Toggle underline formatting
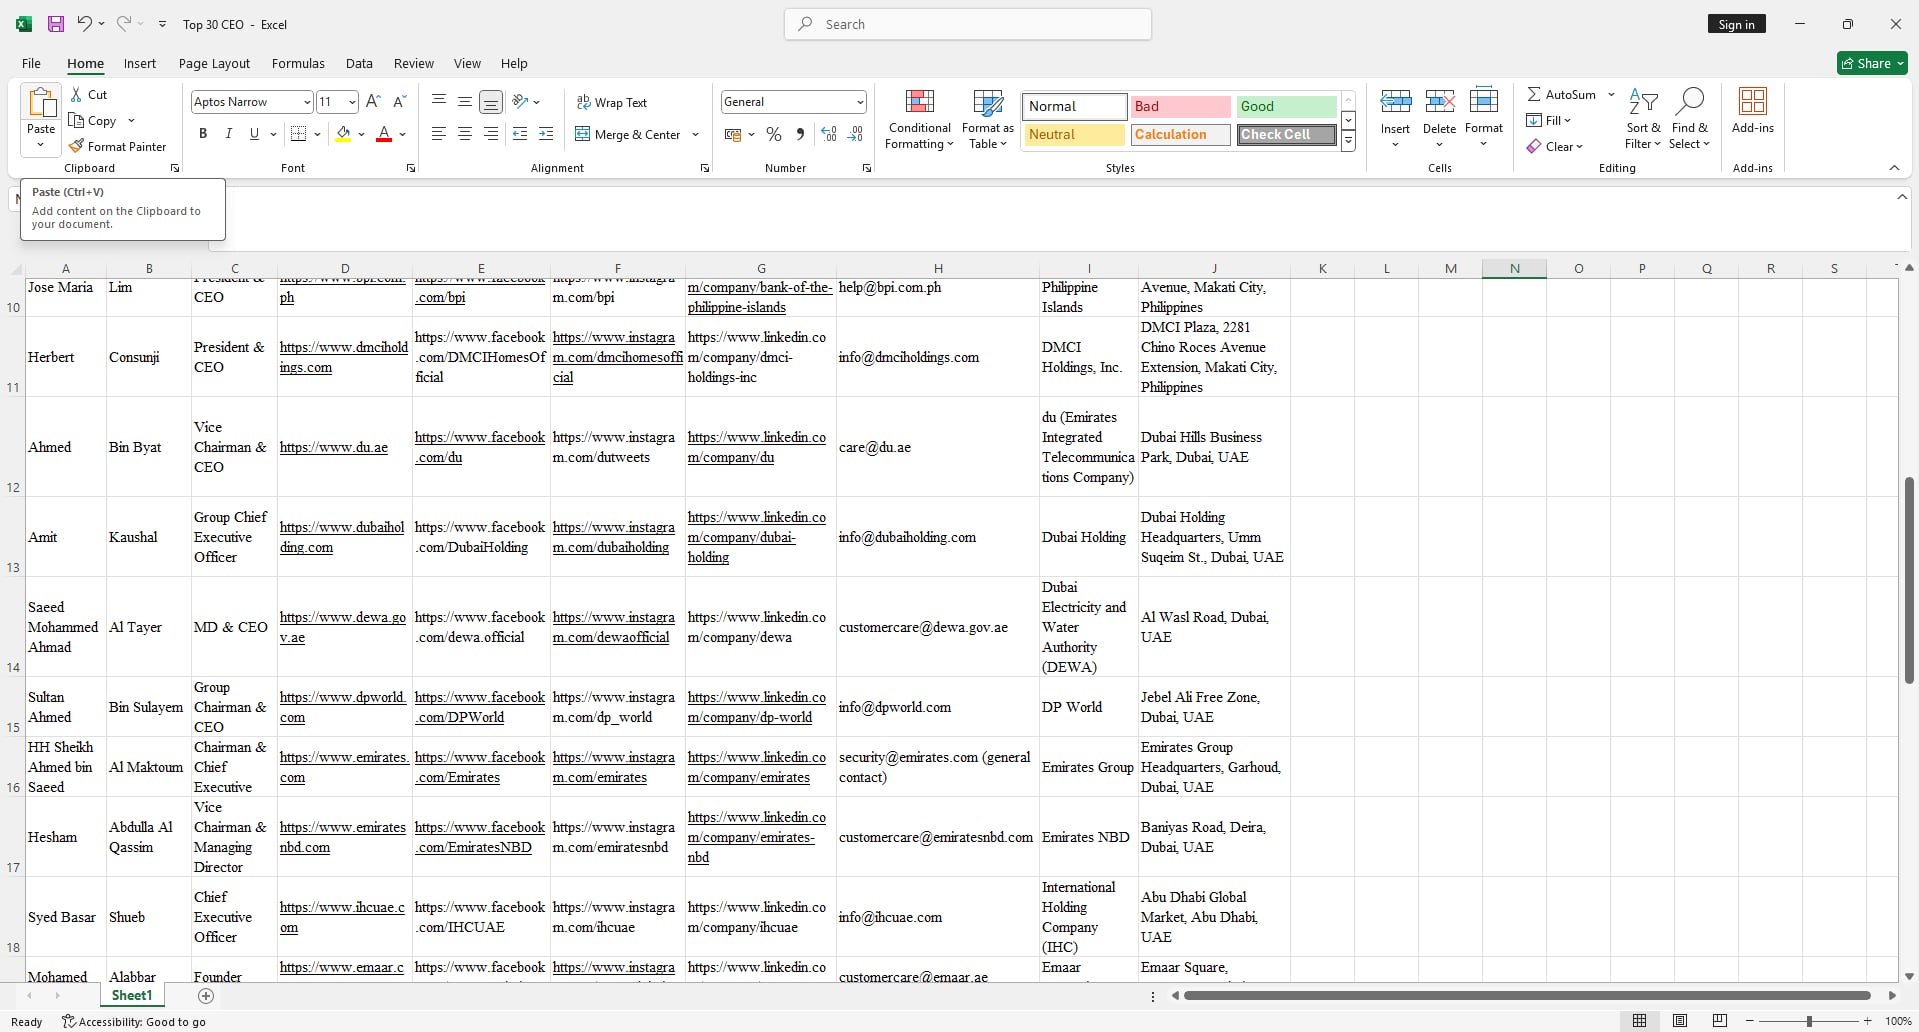 [254, 134]
